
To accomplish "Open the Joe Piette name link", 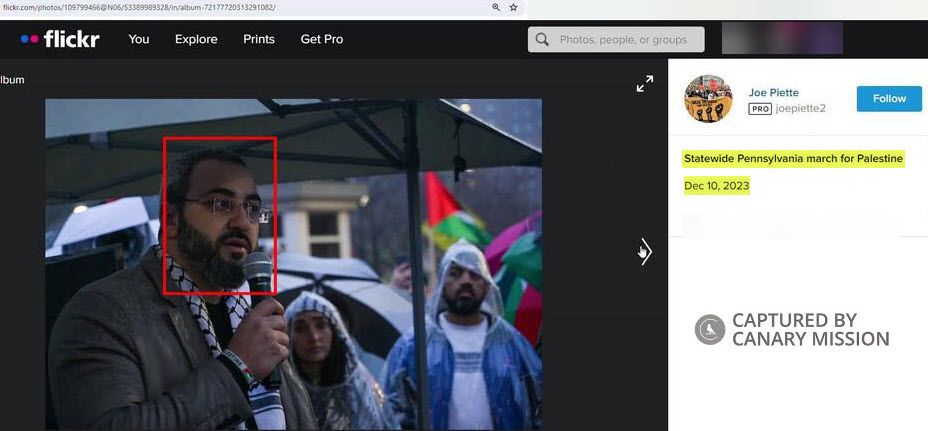I will 773,93.
